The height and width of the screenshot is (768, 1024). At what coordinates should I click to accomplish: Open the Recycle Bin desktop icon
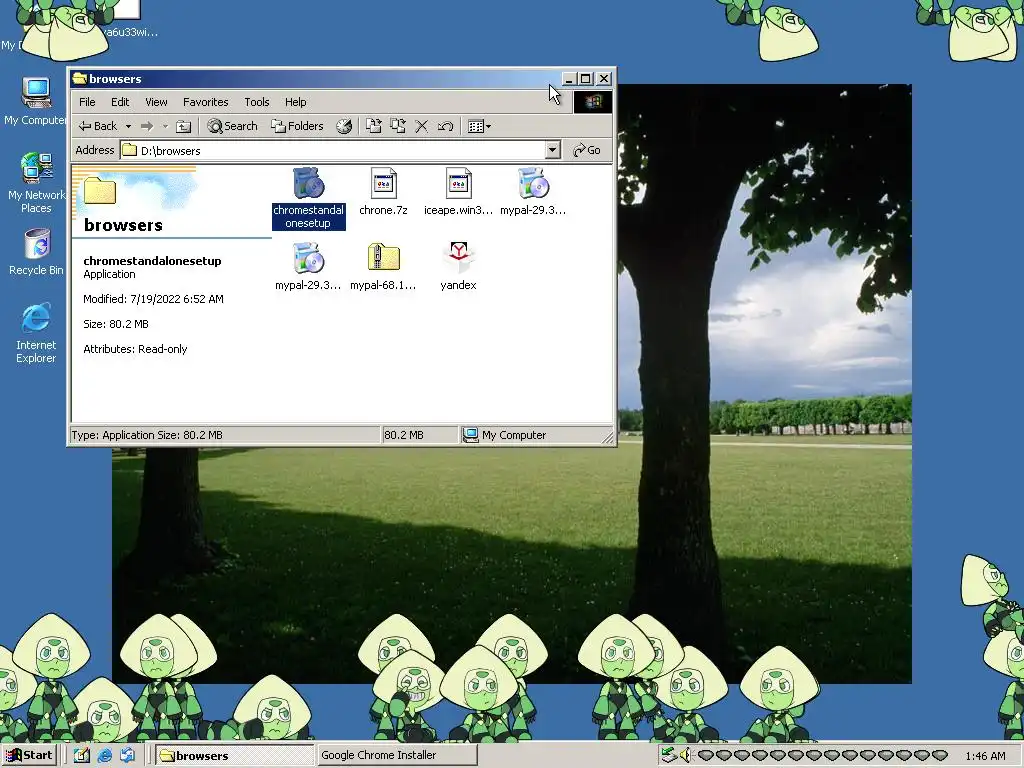(x=37, y=252)
